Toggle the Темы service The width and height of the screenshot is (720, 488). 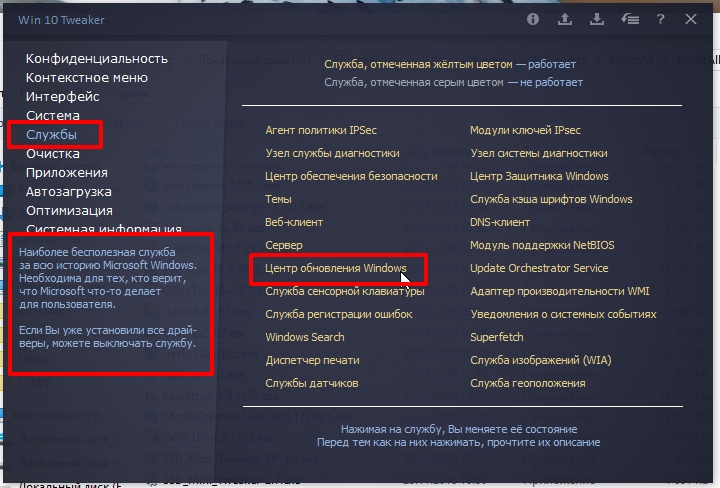278,199
